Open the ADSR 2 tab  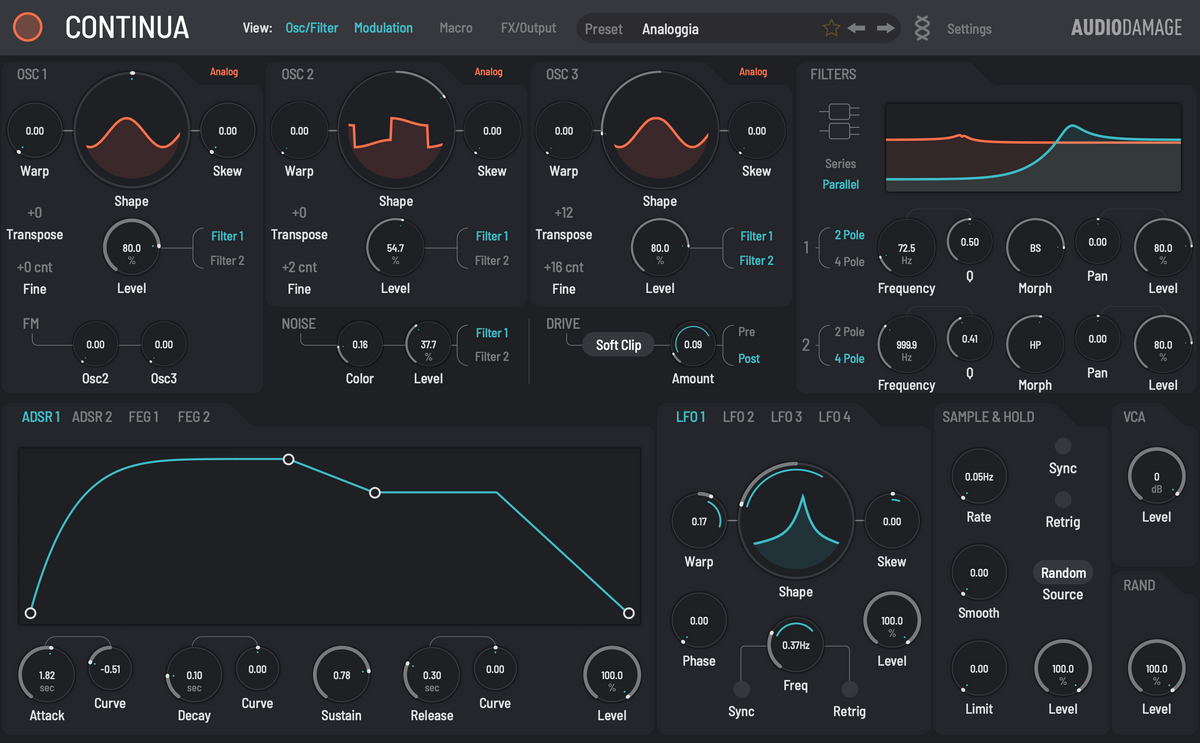(92, 417)
